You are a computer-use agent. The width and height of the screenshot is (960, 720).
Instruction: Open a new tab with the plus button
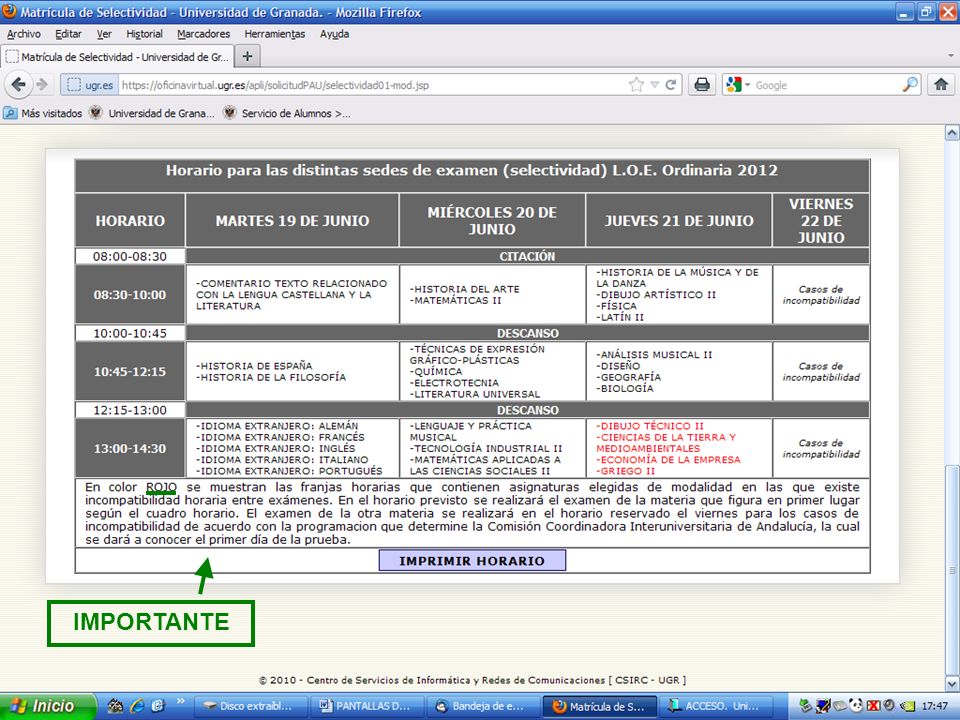pos(247,56)
